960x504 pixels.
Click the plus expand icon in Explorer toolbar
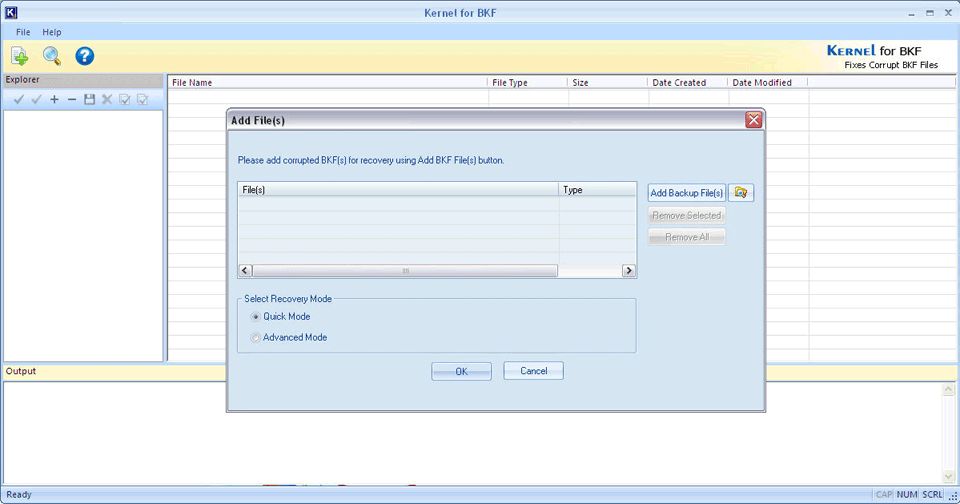click(x=54, y=99)
